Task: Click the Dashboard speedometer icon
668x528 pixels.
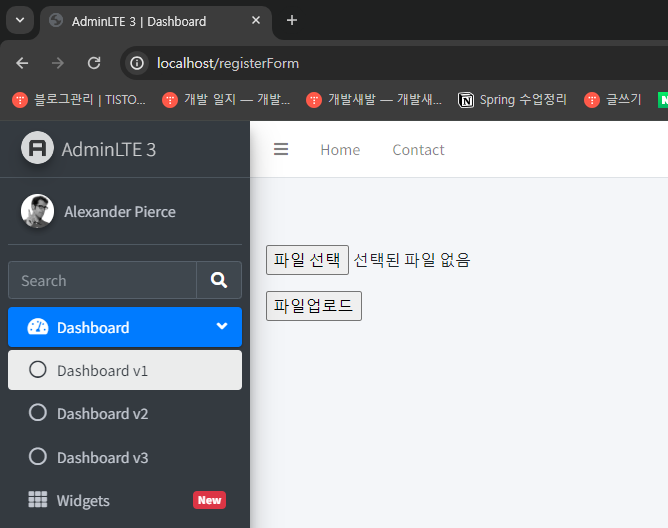Action: click(x=38, y=327)
